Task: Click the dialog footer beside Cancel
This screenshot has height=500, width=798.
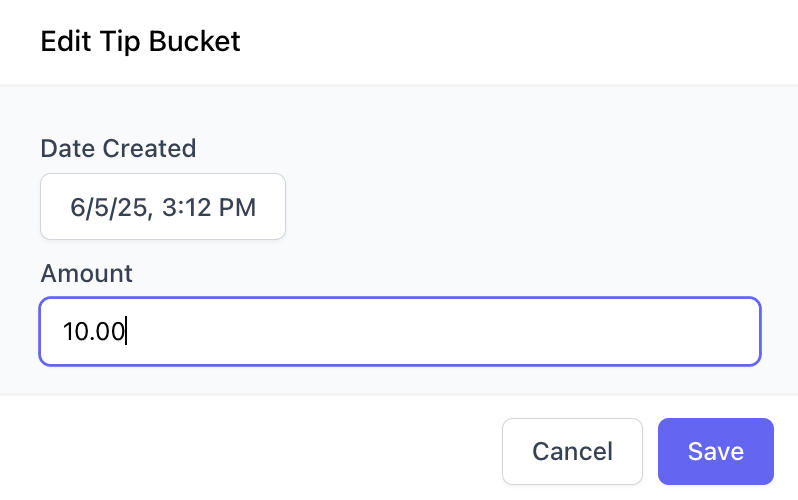Action: [250, 451]
